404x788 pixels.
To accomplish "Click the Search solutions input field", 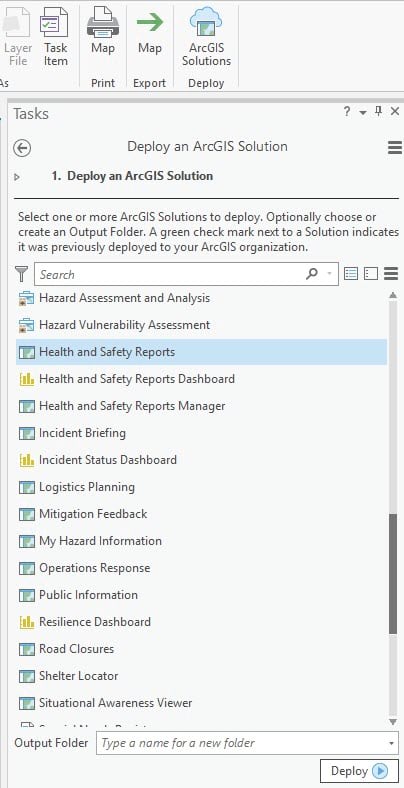I will (171, 274).
